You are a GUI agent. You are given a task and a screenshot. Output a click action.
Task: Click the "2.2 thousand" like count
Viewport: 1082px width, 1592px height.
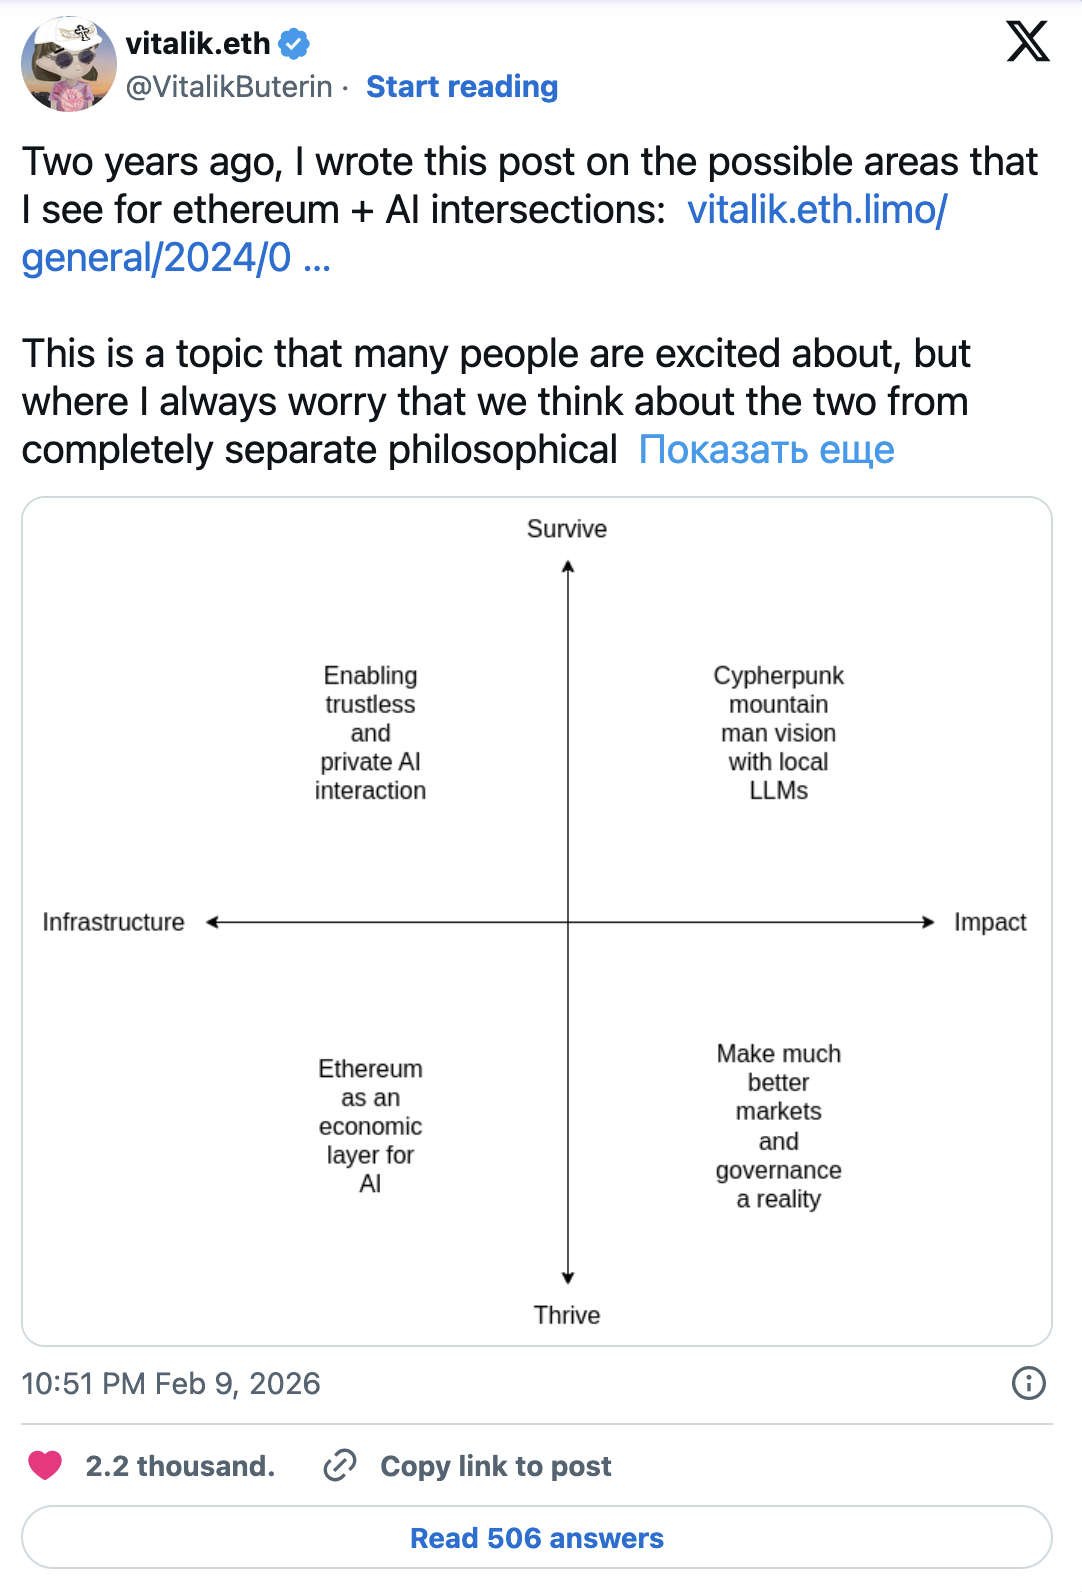tap(180, 1466)
